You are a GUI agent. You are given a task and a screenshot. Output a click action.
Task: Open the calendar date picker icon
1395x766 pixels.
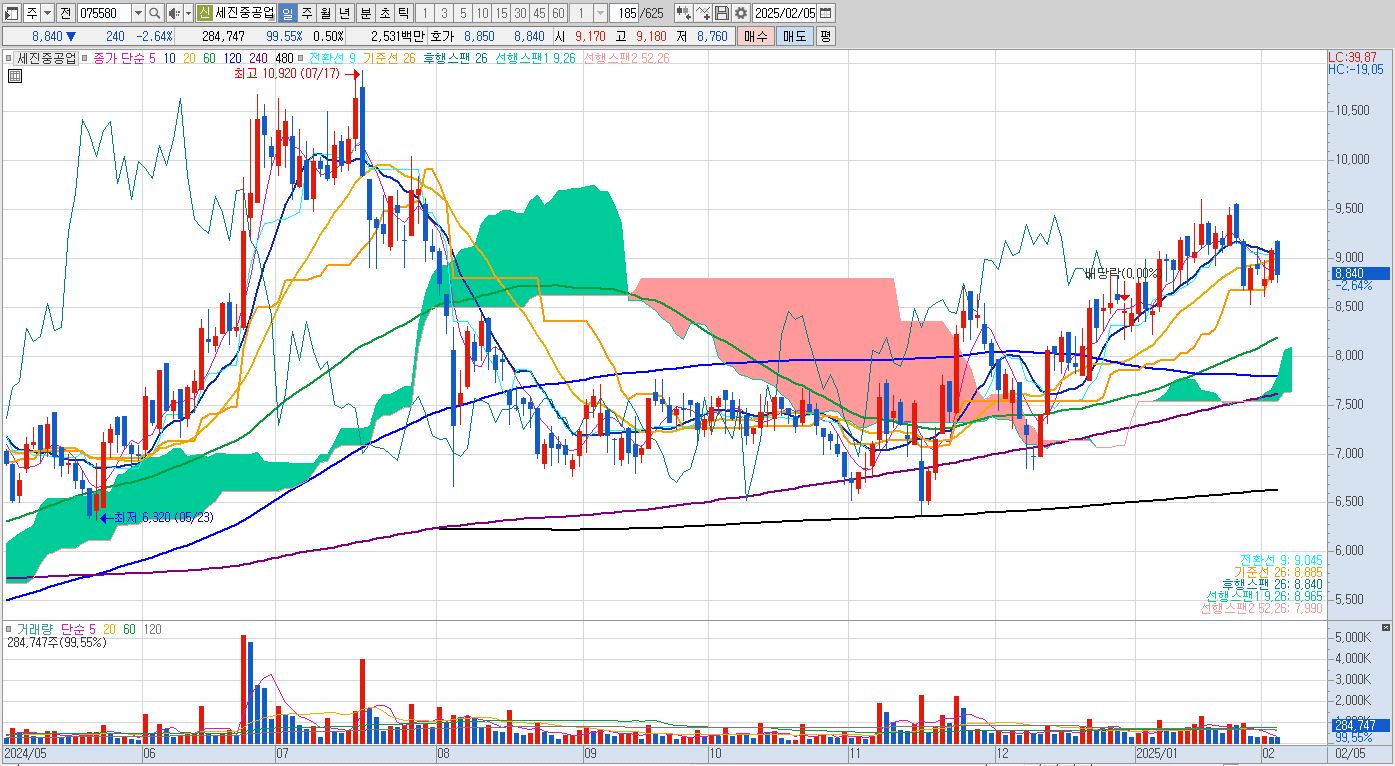[825, 13]
